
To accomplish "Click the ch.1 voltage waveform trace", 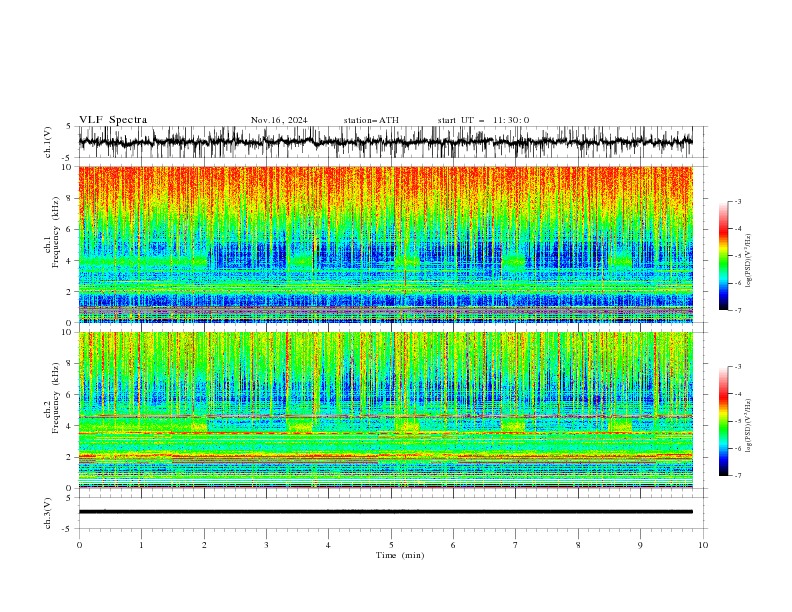I will (x=385, y=142).
